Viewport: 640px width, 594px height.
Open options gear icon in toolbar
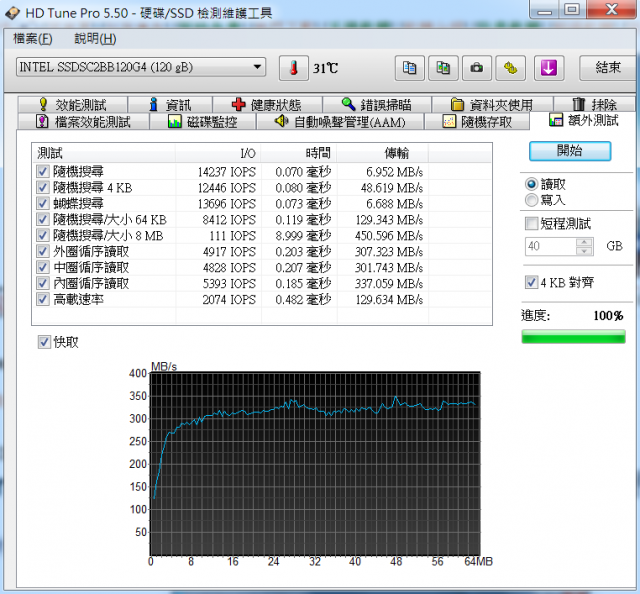510,68
